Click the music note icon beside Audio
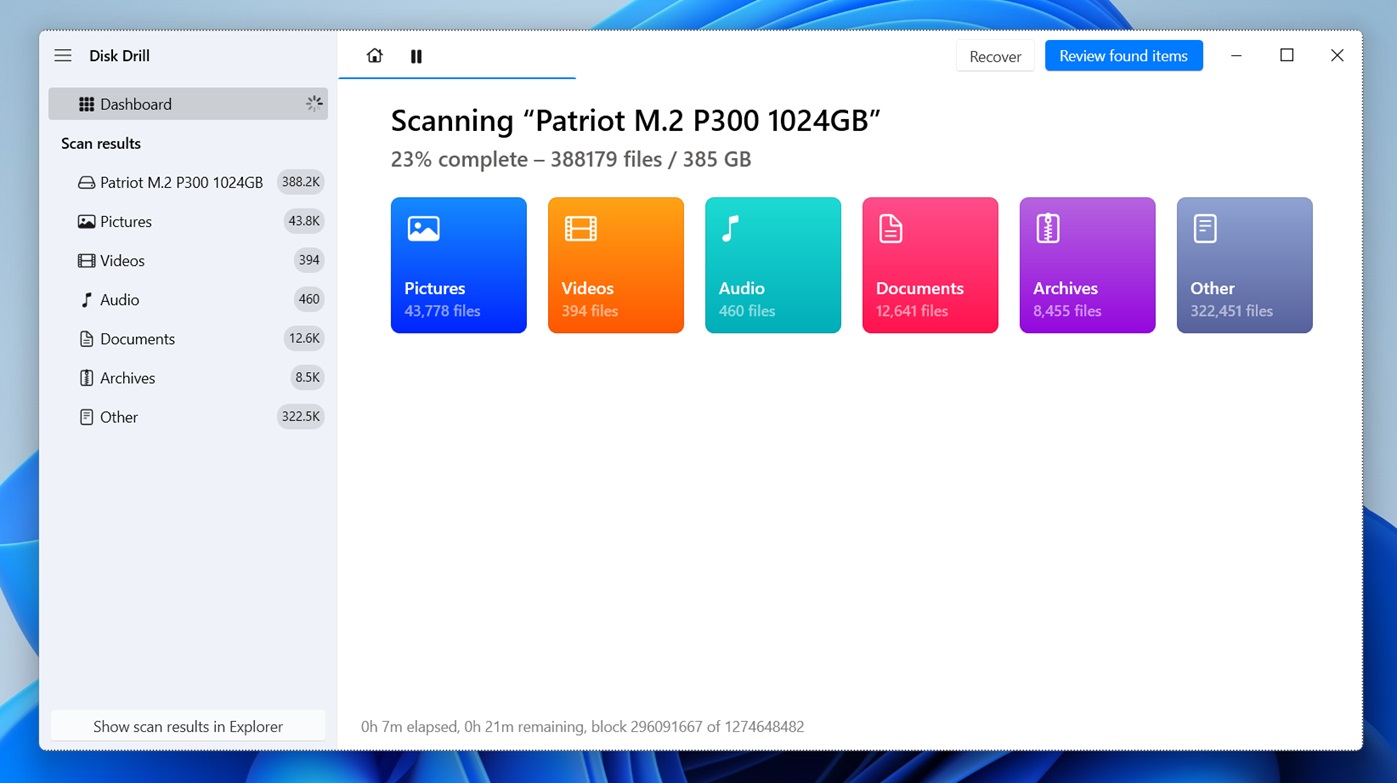This screenshot has width=1397, height=783. click(x=86, y=299)
